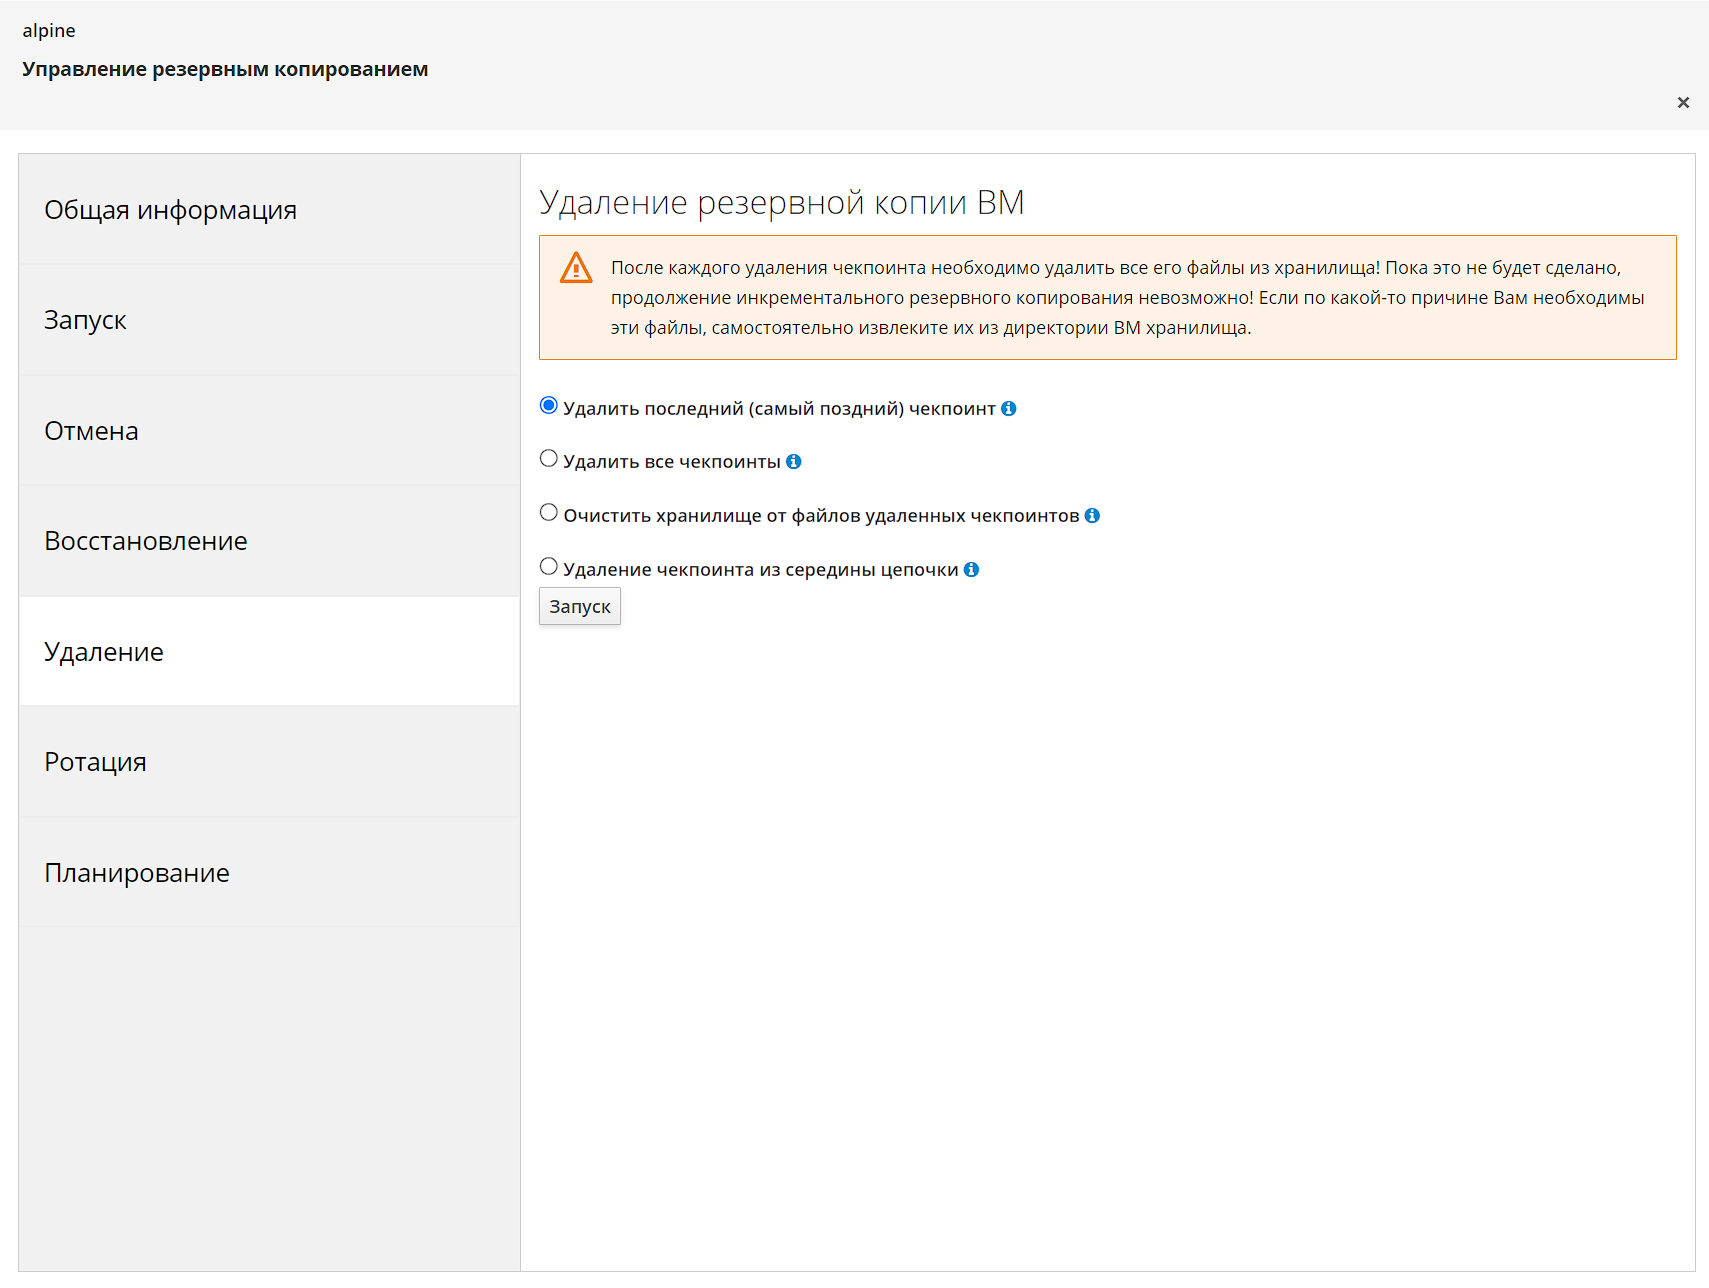Open info tooltip for 'Очистить хранилище' option
The image size is (1709, 1288).
(x=1092, y=515)
